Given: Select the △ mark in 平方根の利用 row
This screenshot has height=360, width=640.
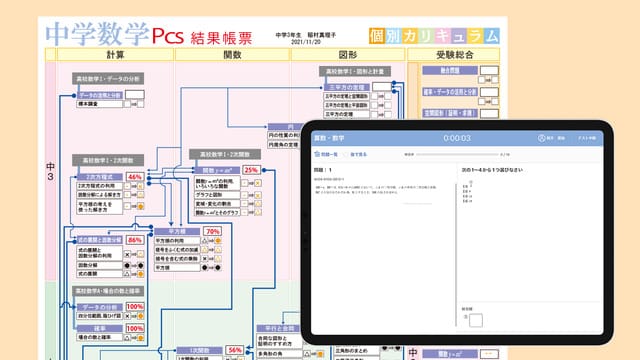Looking at the screenshot, I should click(204, 241).
